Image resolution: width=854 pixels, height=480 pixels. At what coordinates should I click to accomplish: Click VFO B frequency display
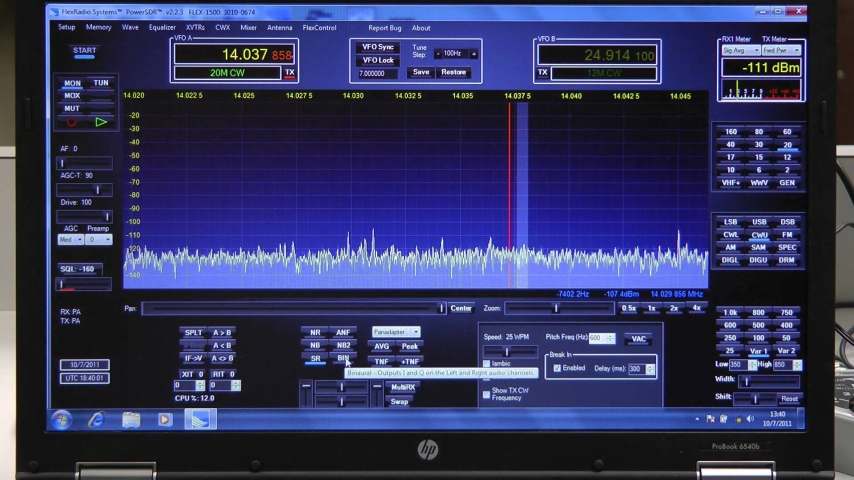597,55
